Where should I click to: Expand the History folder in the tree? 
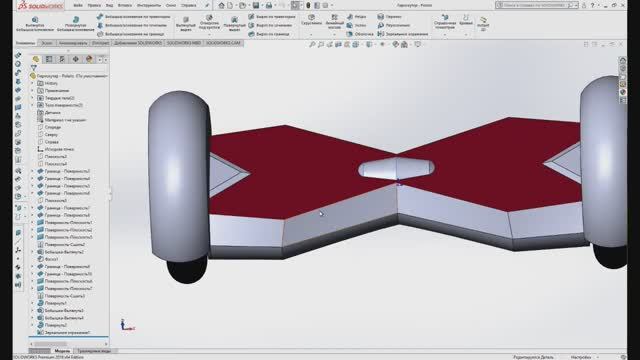pos(33,83)
